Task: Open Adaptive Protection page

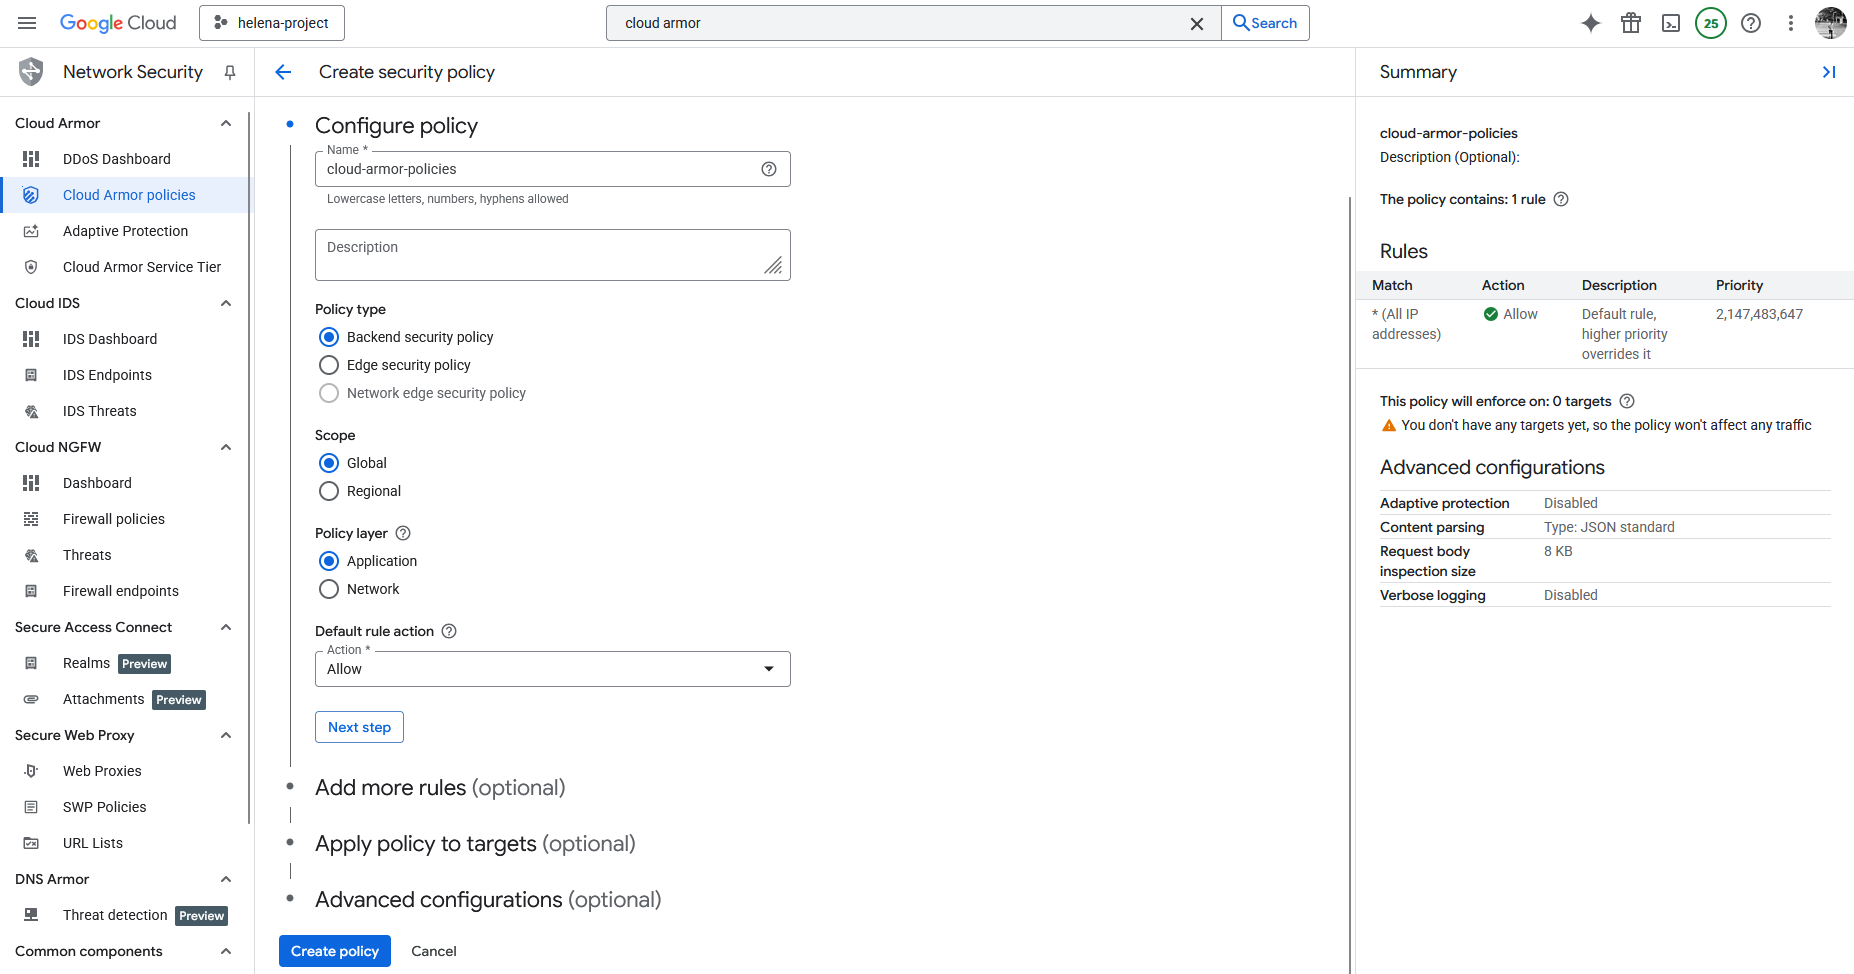Action: (125, 231)
